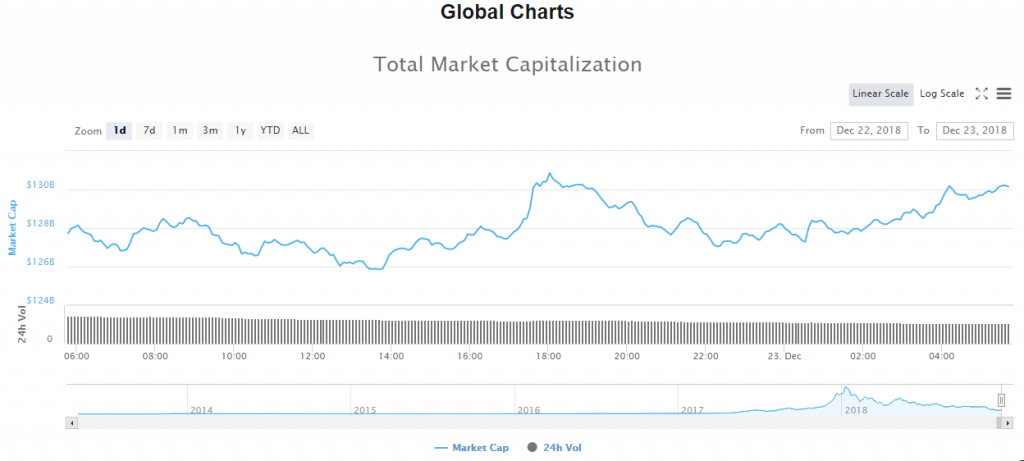Click the navigator horizontal scrollbar track
This screenshot has height=461, width=1024.
click(500, 423)
